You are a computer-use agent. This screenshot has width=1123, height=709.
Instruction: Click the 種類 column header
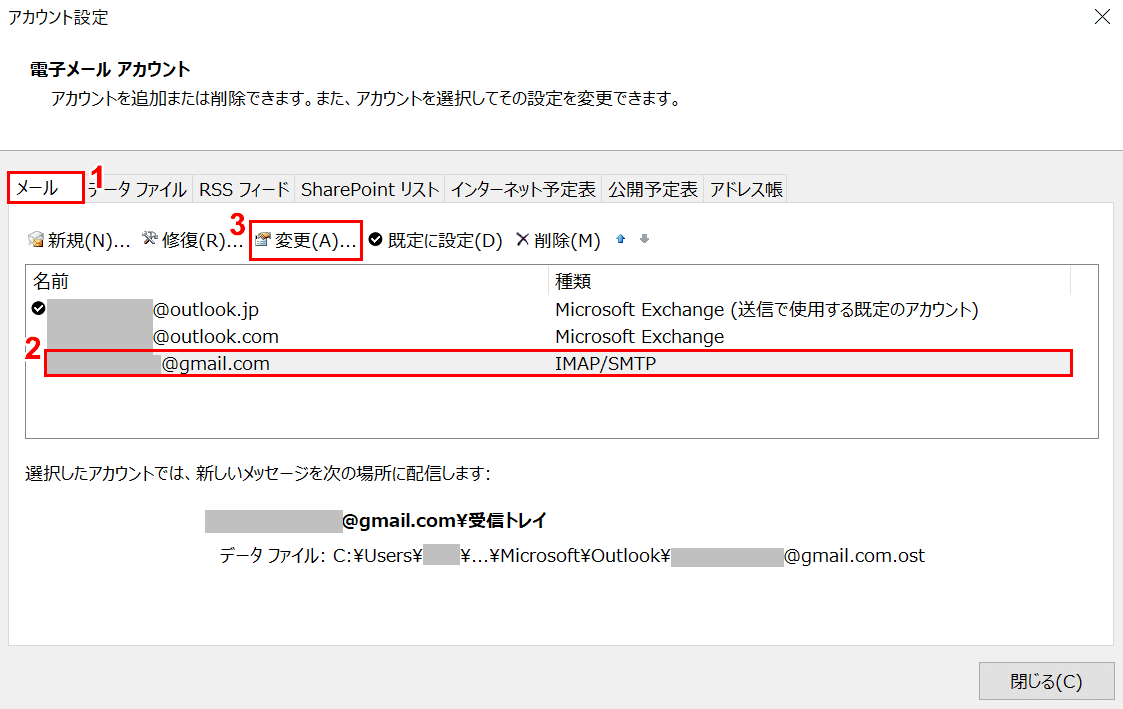(x=810, y=281)
